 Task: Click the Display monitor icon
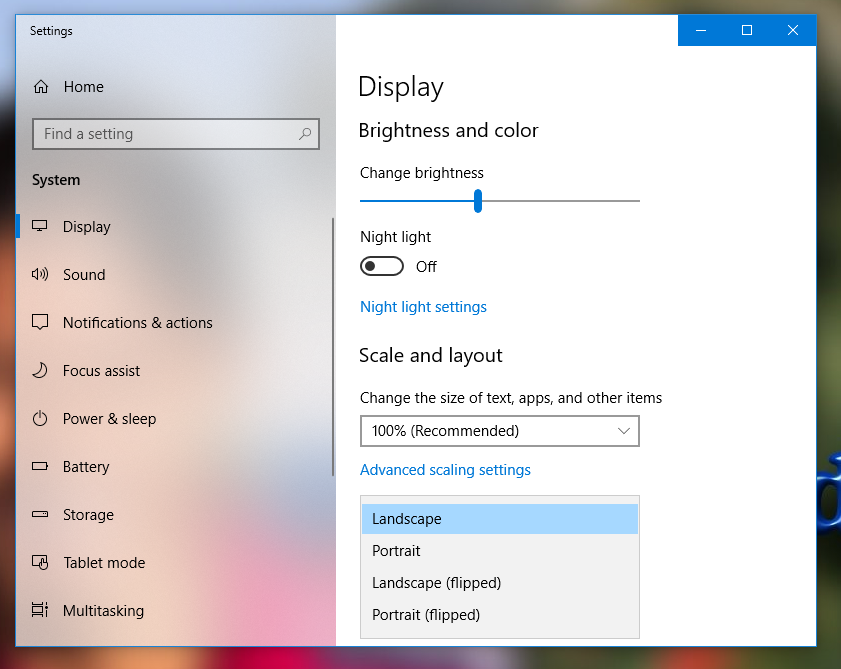(x=40, y=226)
